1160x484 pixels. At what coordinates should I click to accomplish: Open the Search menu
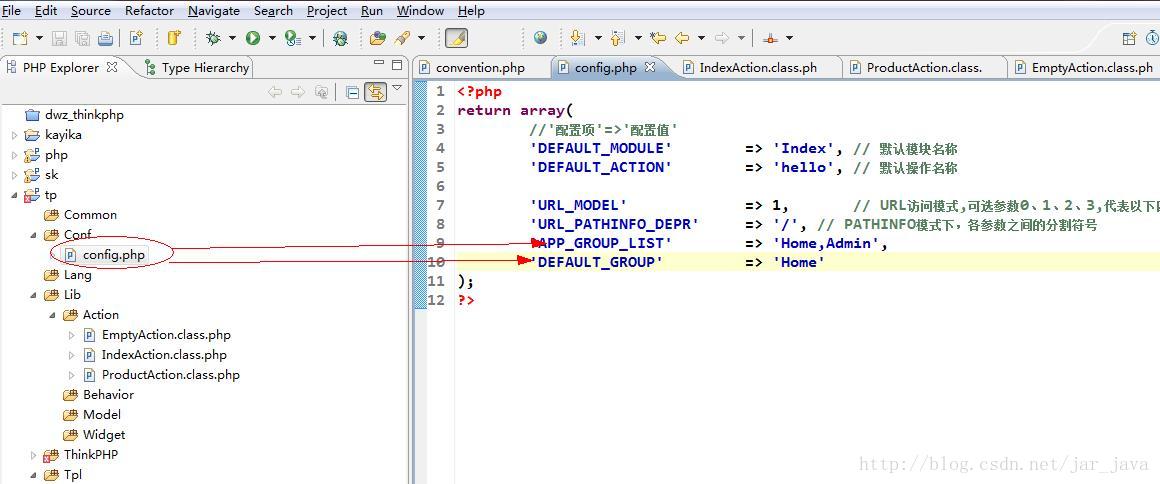[273, 10]
